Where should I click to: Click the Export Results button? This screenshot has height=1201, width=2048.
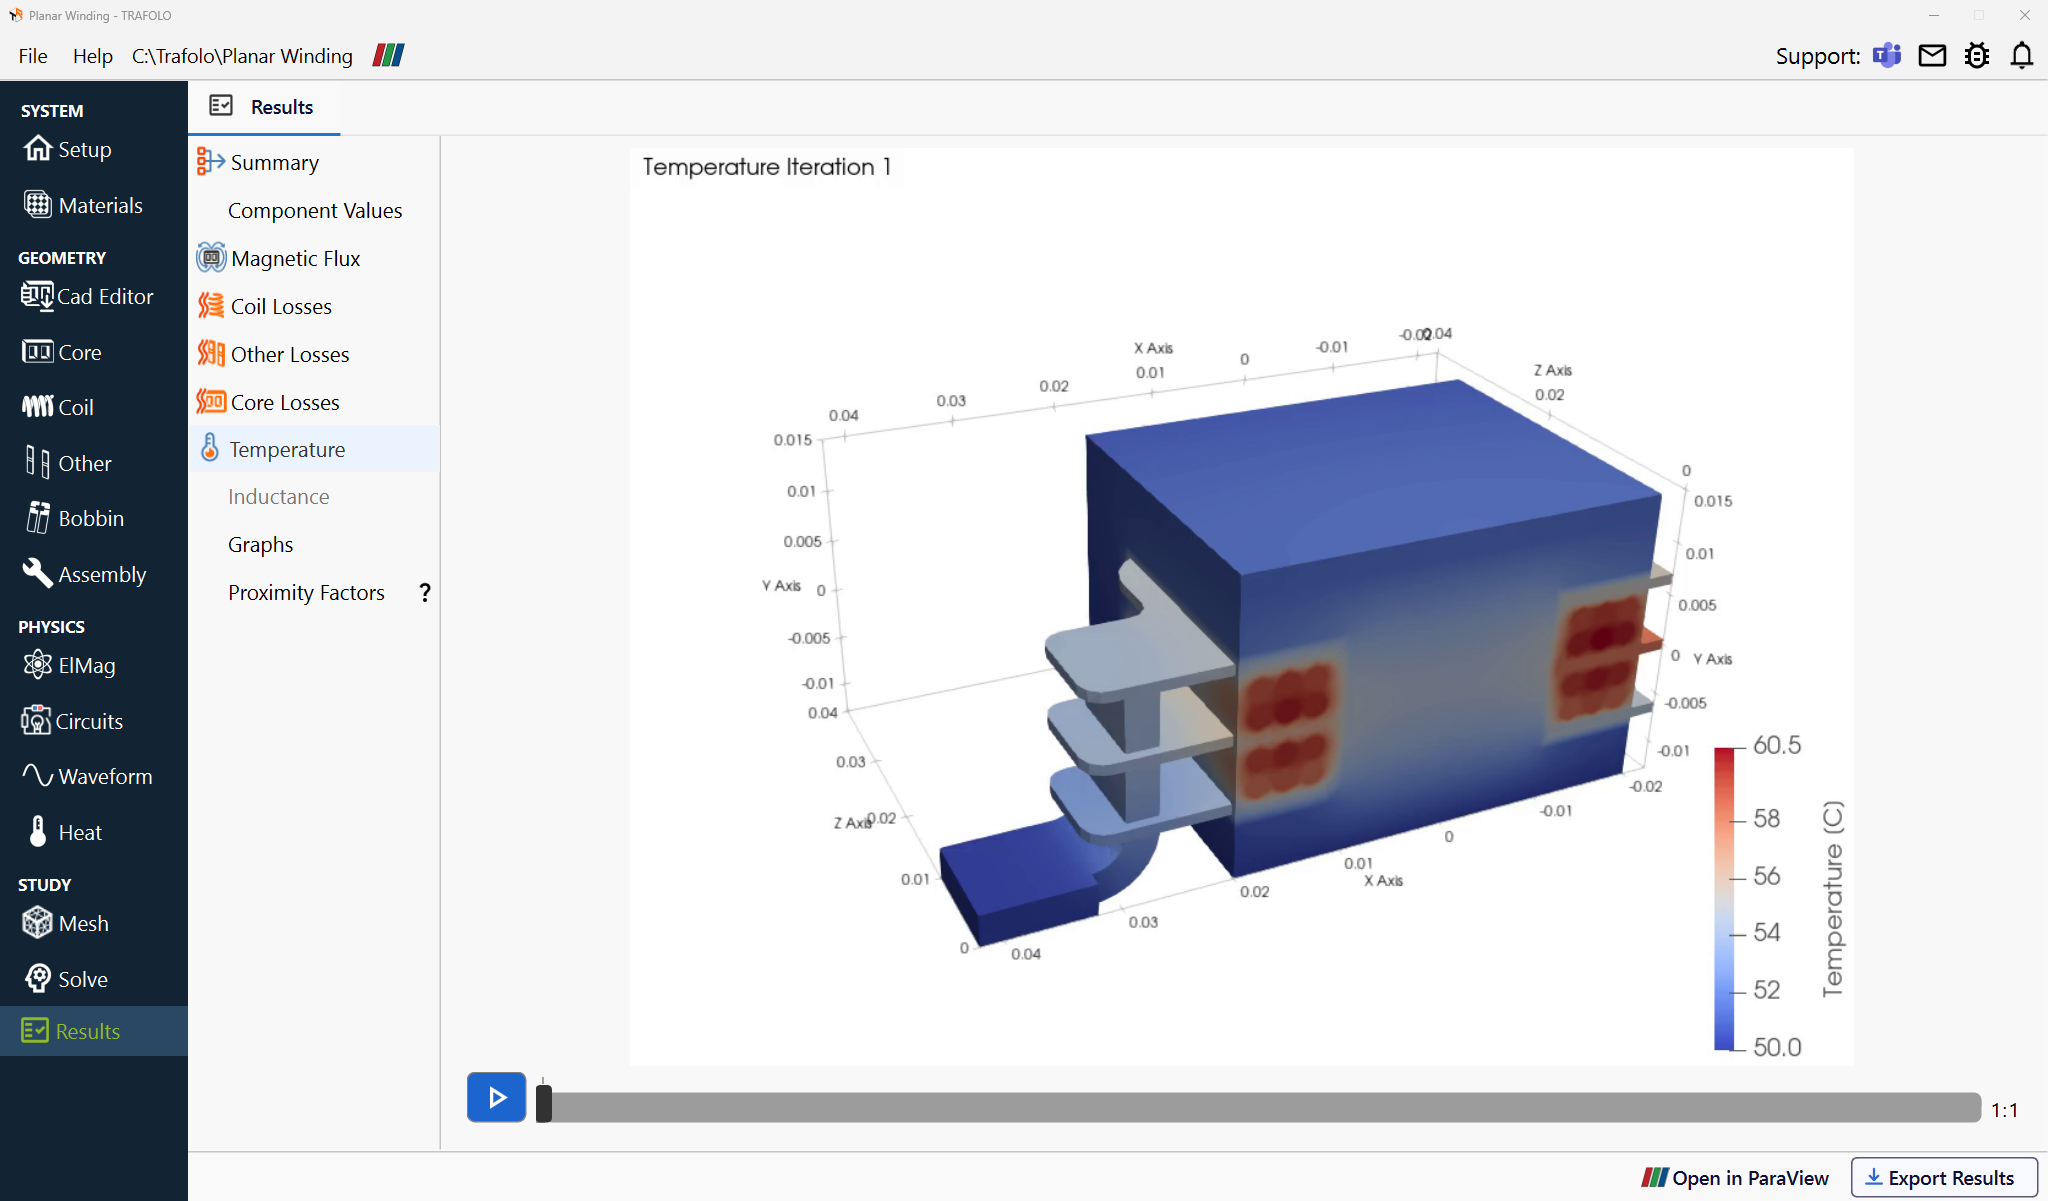pos(1944,1178)
